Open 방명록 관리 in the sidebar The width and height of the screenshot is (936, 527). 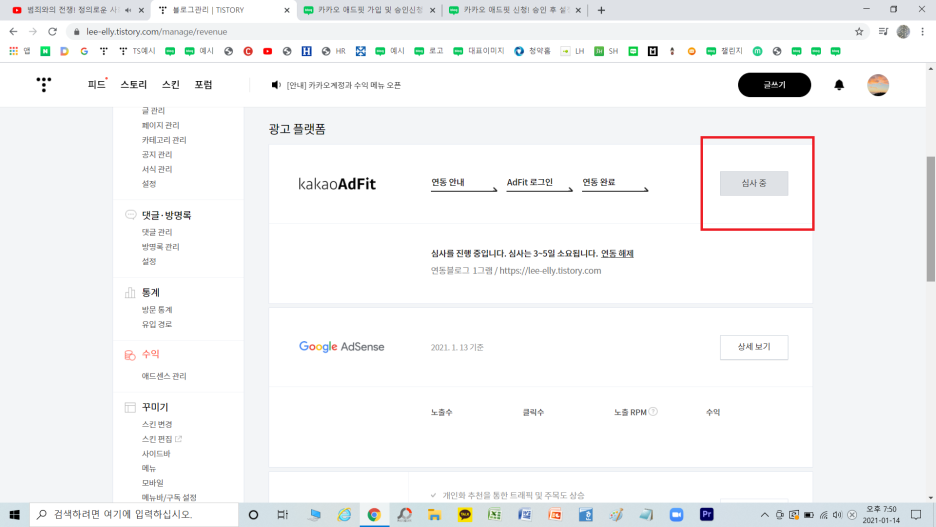(160, 247)
